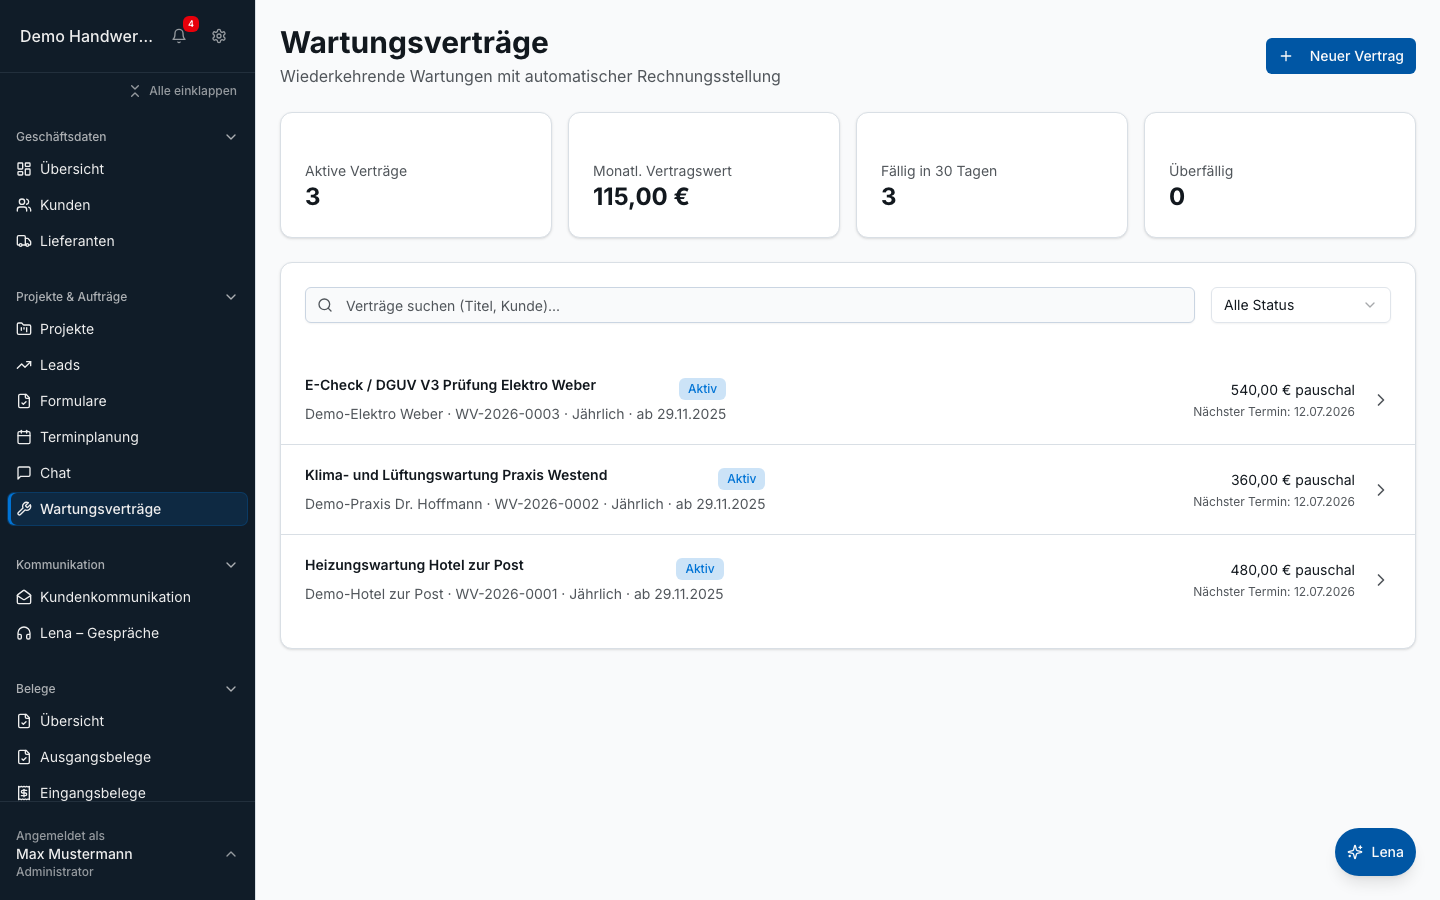Click the Formulare document icon
This screenshot has height=900, width=1440.
[x=24, y=401]
